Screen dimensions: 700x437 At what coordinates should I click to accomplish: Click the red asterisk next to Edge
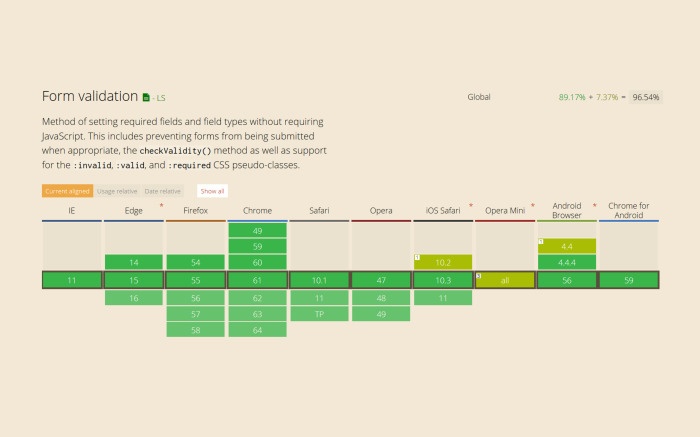162,205
